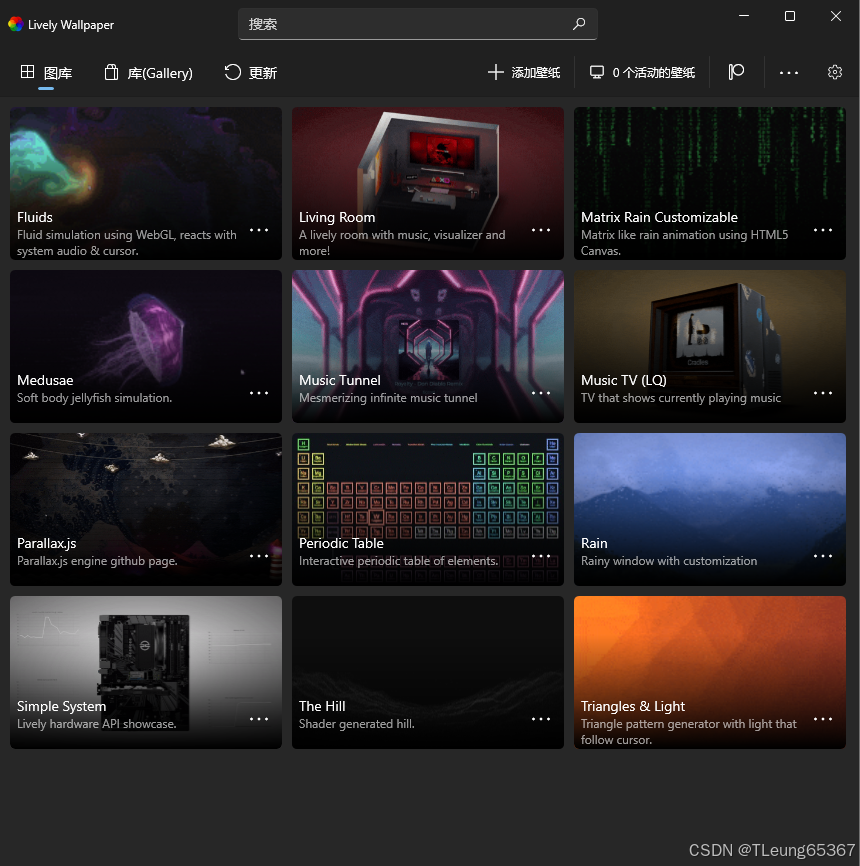This screenshot has height=866, width=860.
Task: Maximize the Lively Wallpaper window
Action: coord(790,16)
